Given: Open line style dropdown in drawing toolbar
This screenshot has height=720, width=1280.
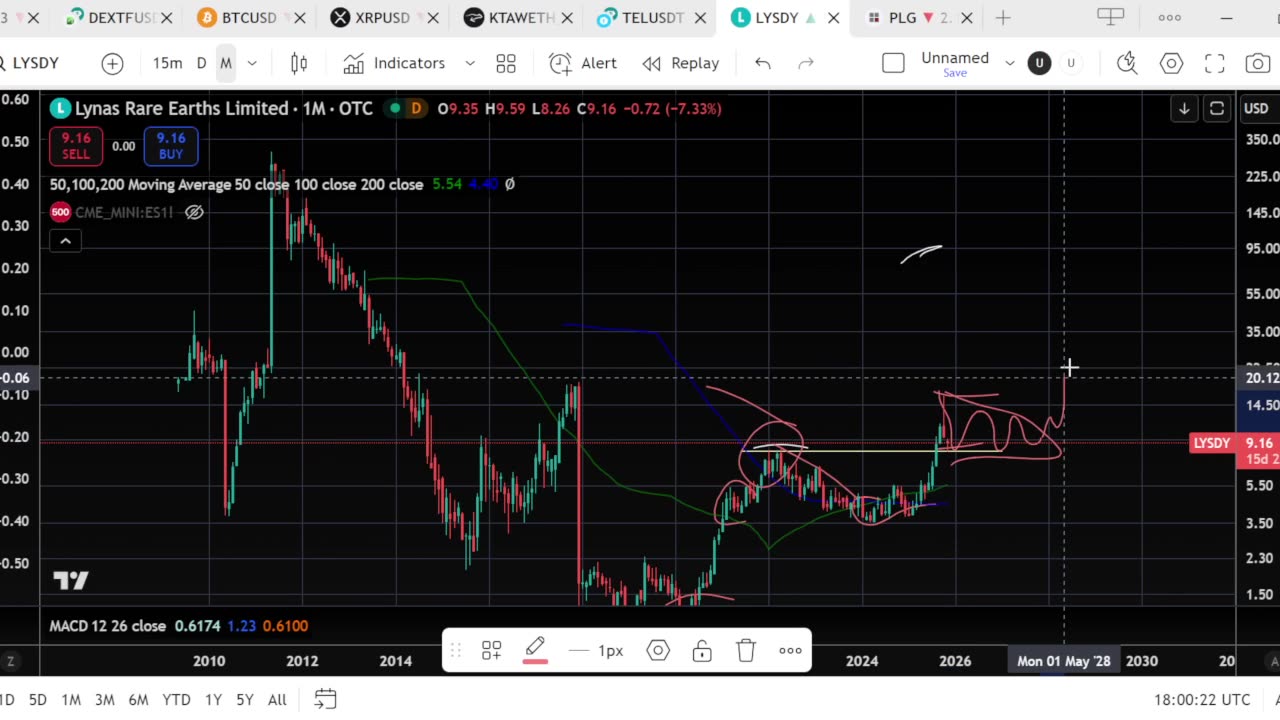Looking at the screenshot, I should click(x=596, y=651).
